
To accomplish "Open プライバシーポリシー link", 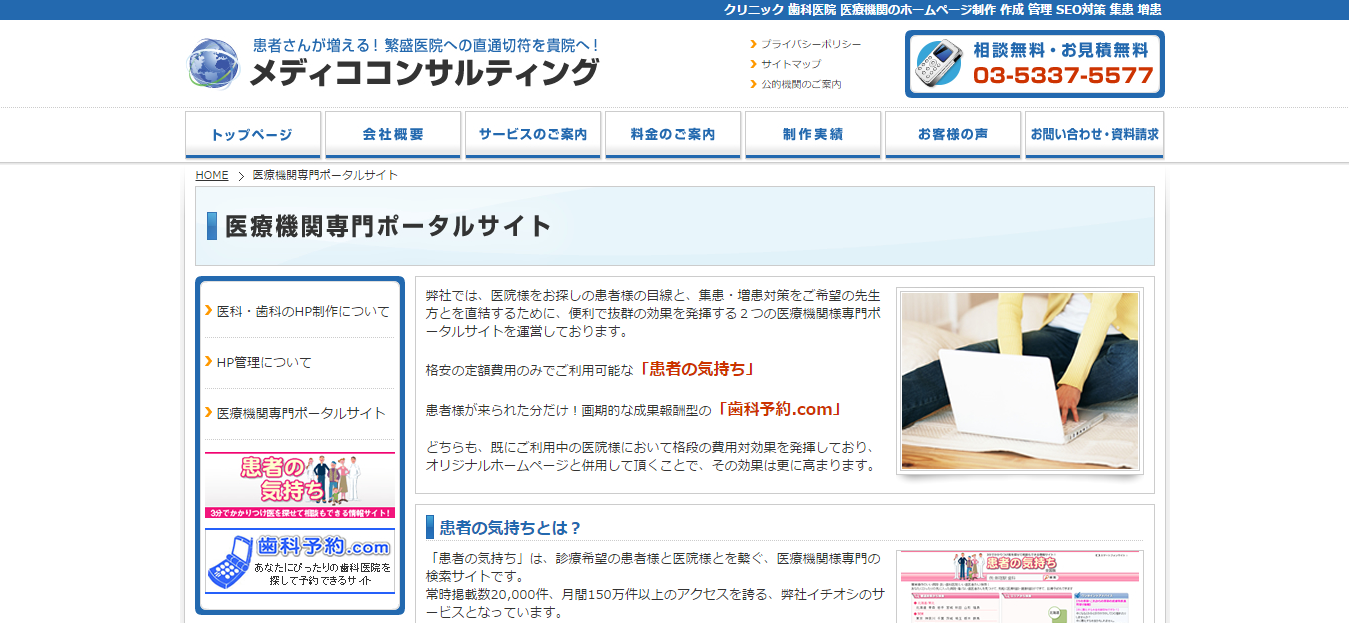I will pos(810,44).
